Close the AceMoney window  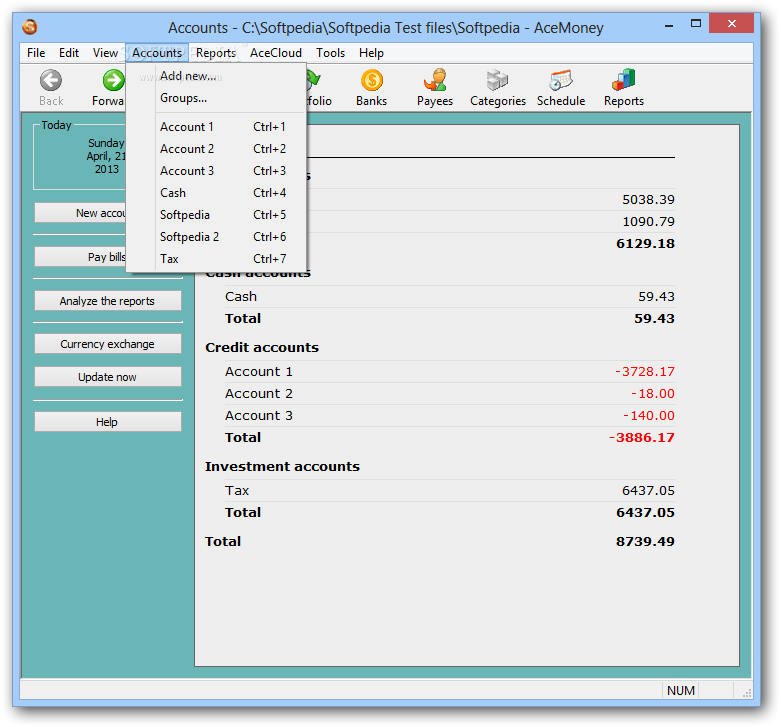[731, 23]
